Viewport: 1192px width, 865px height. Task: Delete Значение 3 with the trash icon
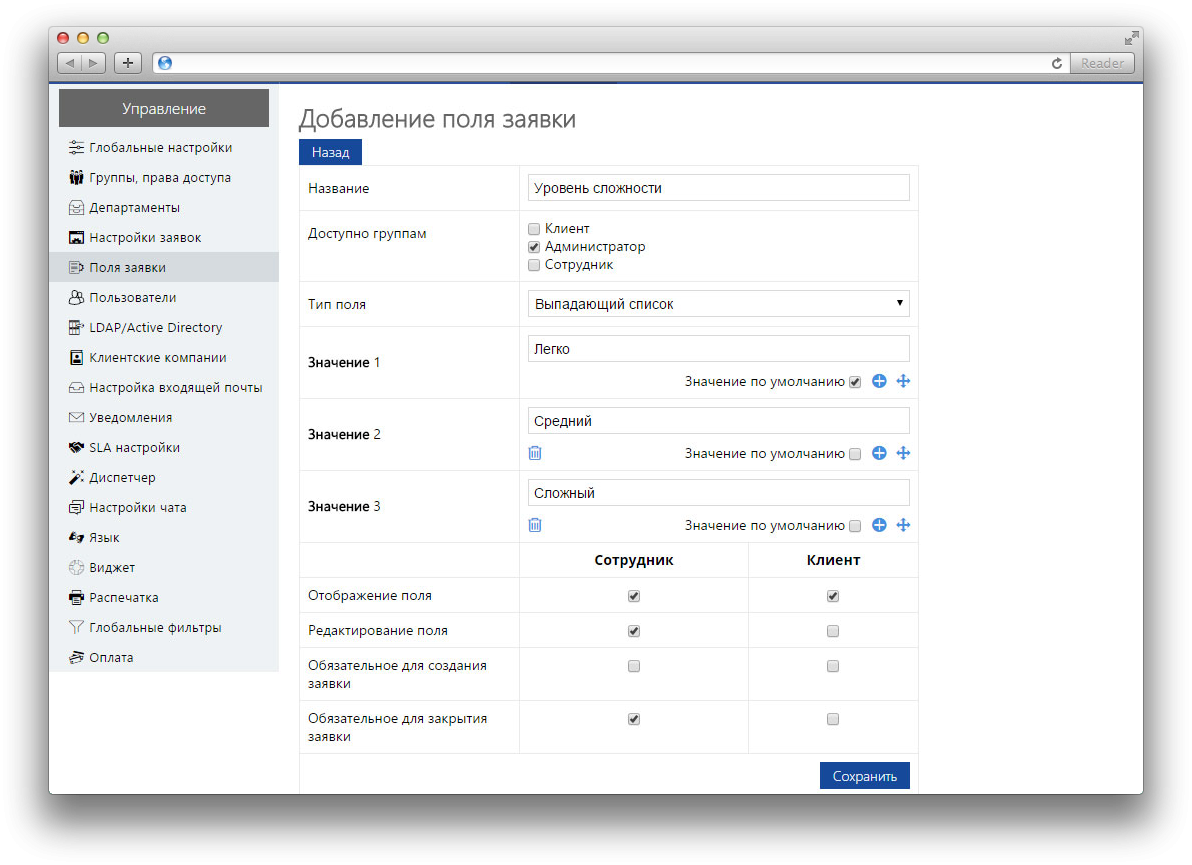535,525
